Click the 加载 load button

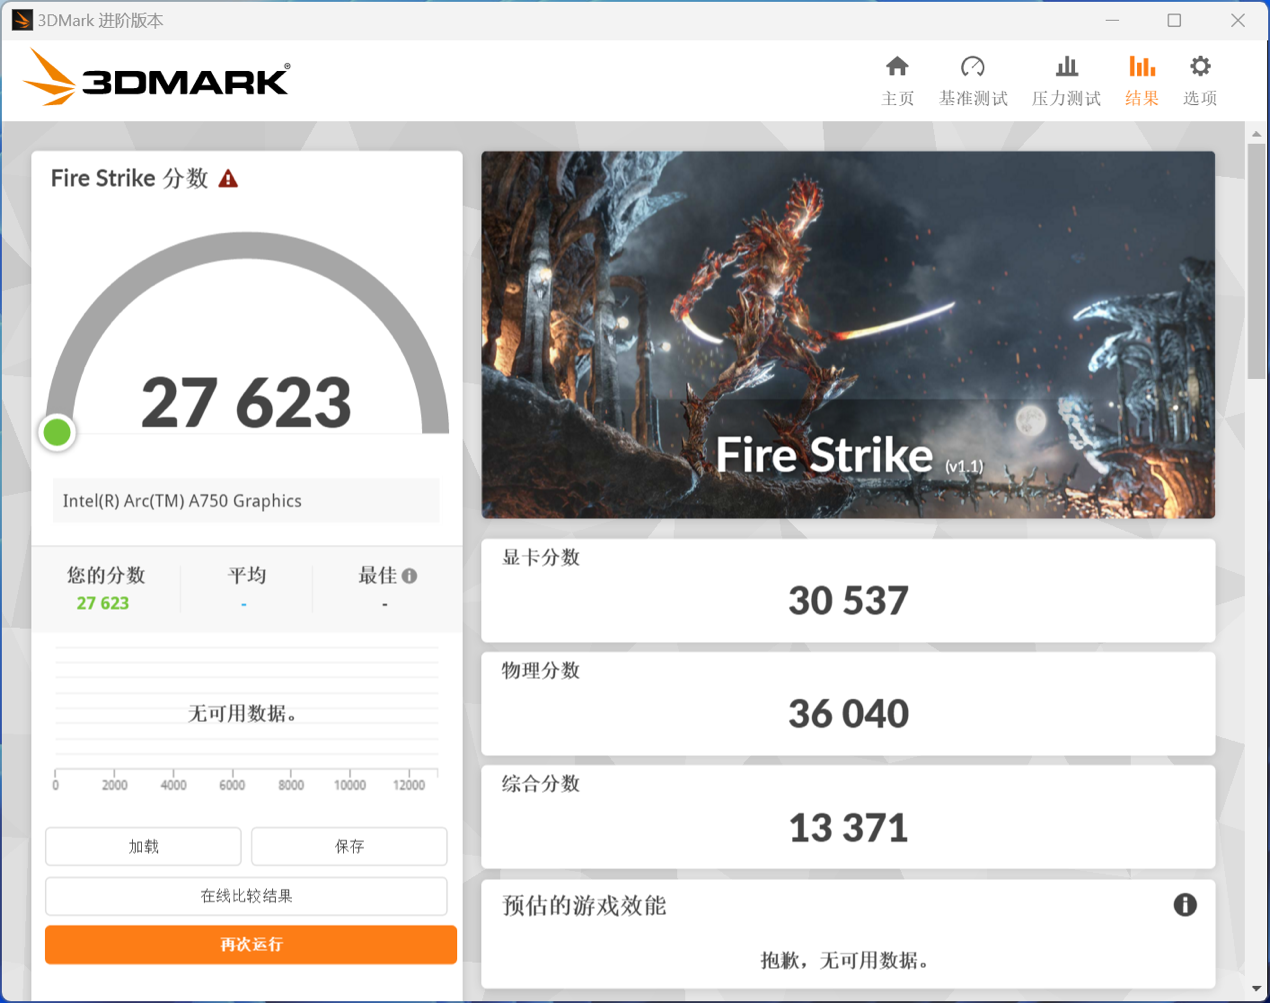(x=143, y=846)
